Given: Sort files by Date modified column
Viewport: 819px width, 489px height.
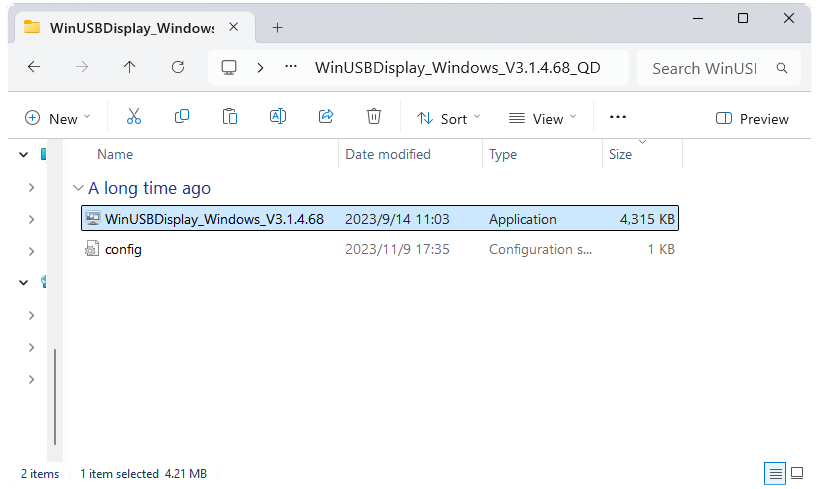Looking at the screenshot, I should pyautogui.click(x=388, y=154).
